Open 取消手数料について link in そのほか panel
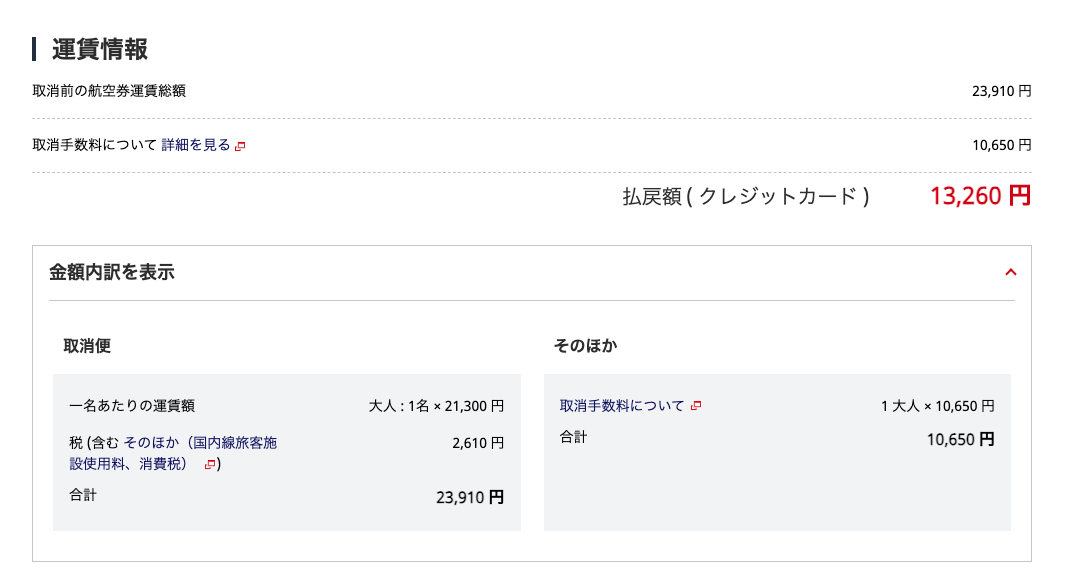The width and height of the screenshot is (1087, 580). pyautogui.click(x=622, y=406)
